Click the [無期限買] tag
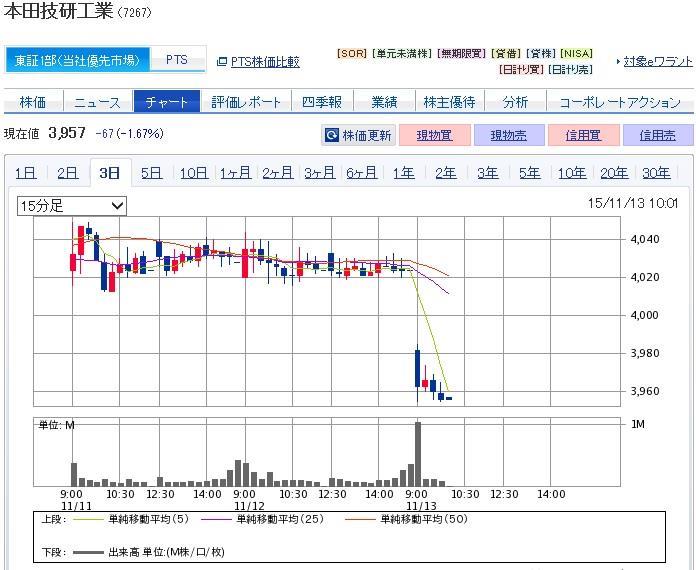The height and width of the screenshot is (570, 696). (461, 54)
